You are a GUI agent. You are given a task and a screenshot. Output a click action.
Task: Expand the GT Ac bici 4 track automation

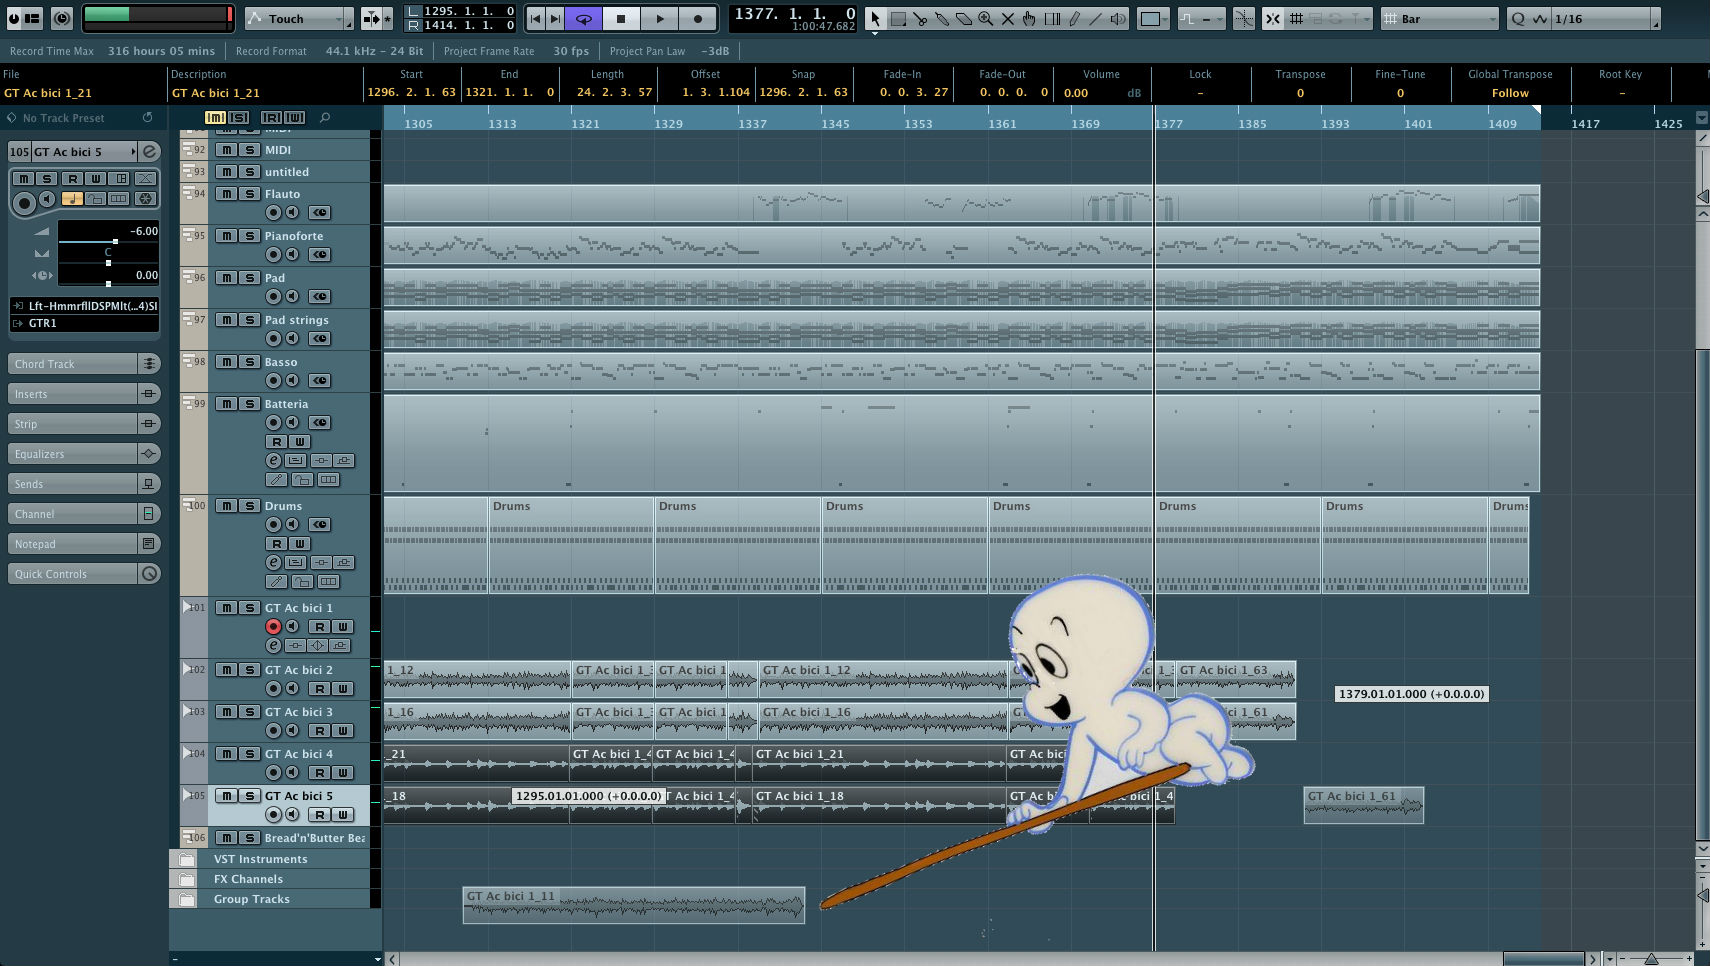click(x=187, y=752)
